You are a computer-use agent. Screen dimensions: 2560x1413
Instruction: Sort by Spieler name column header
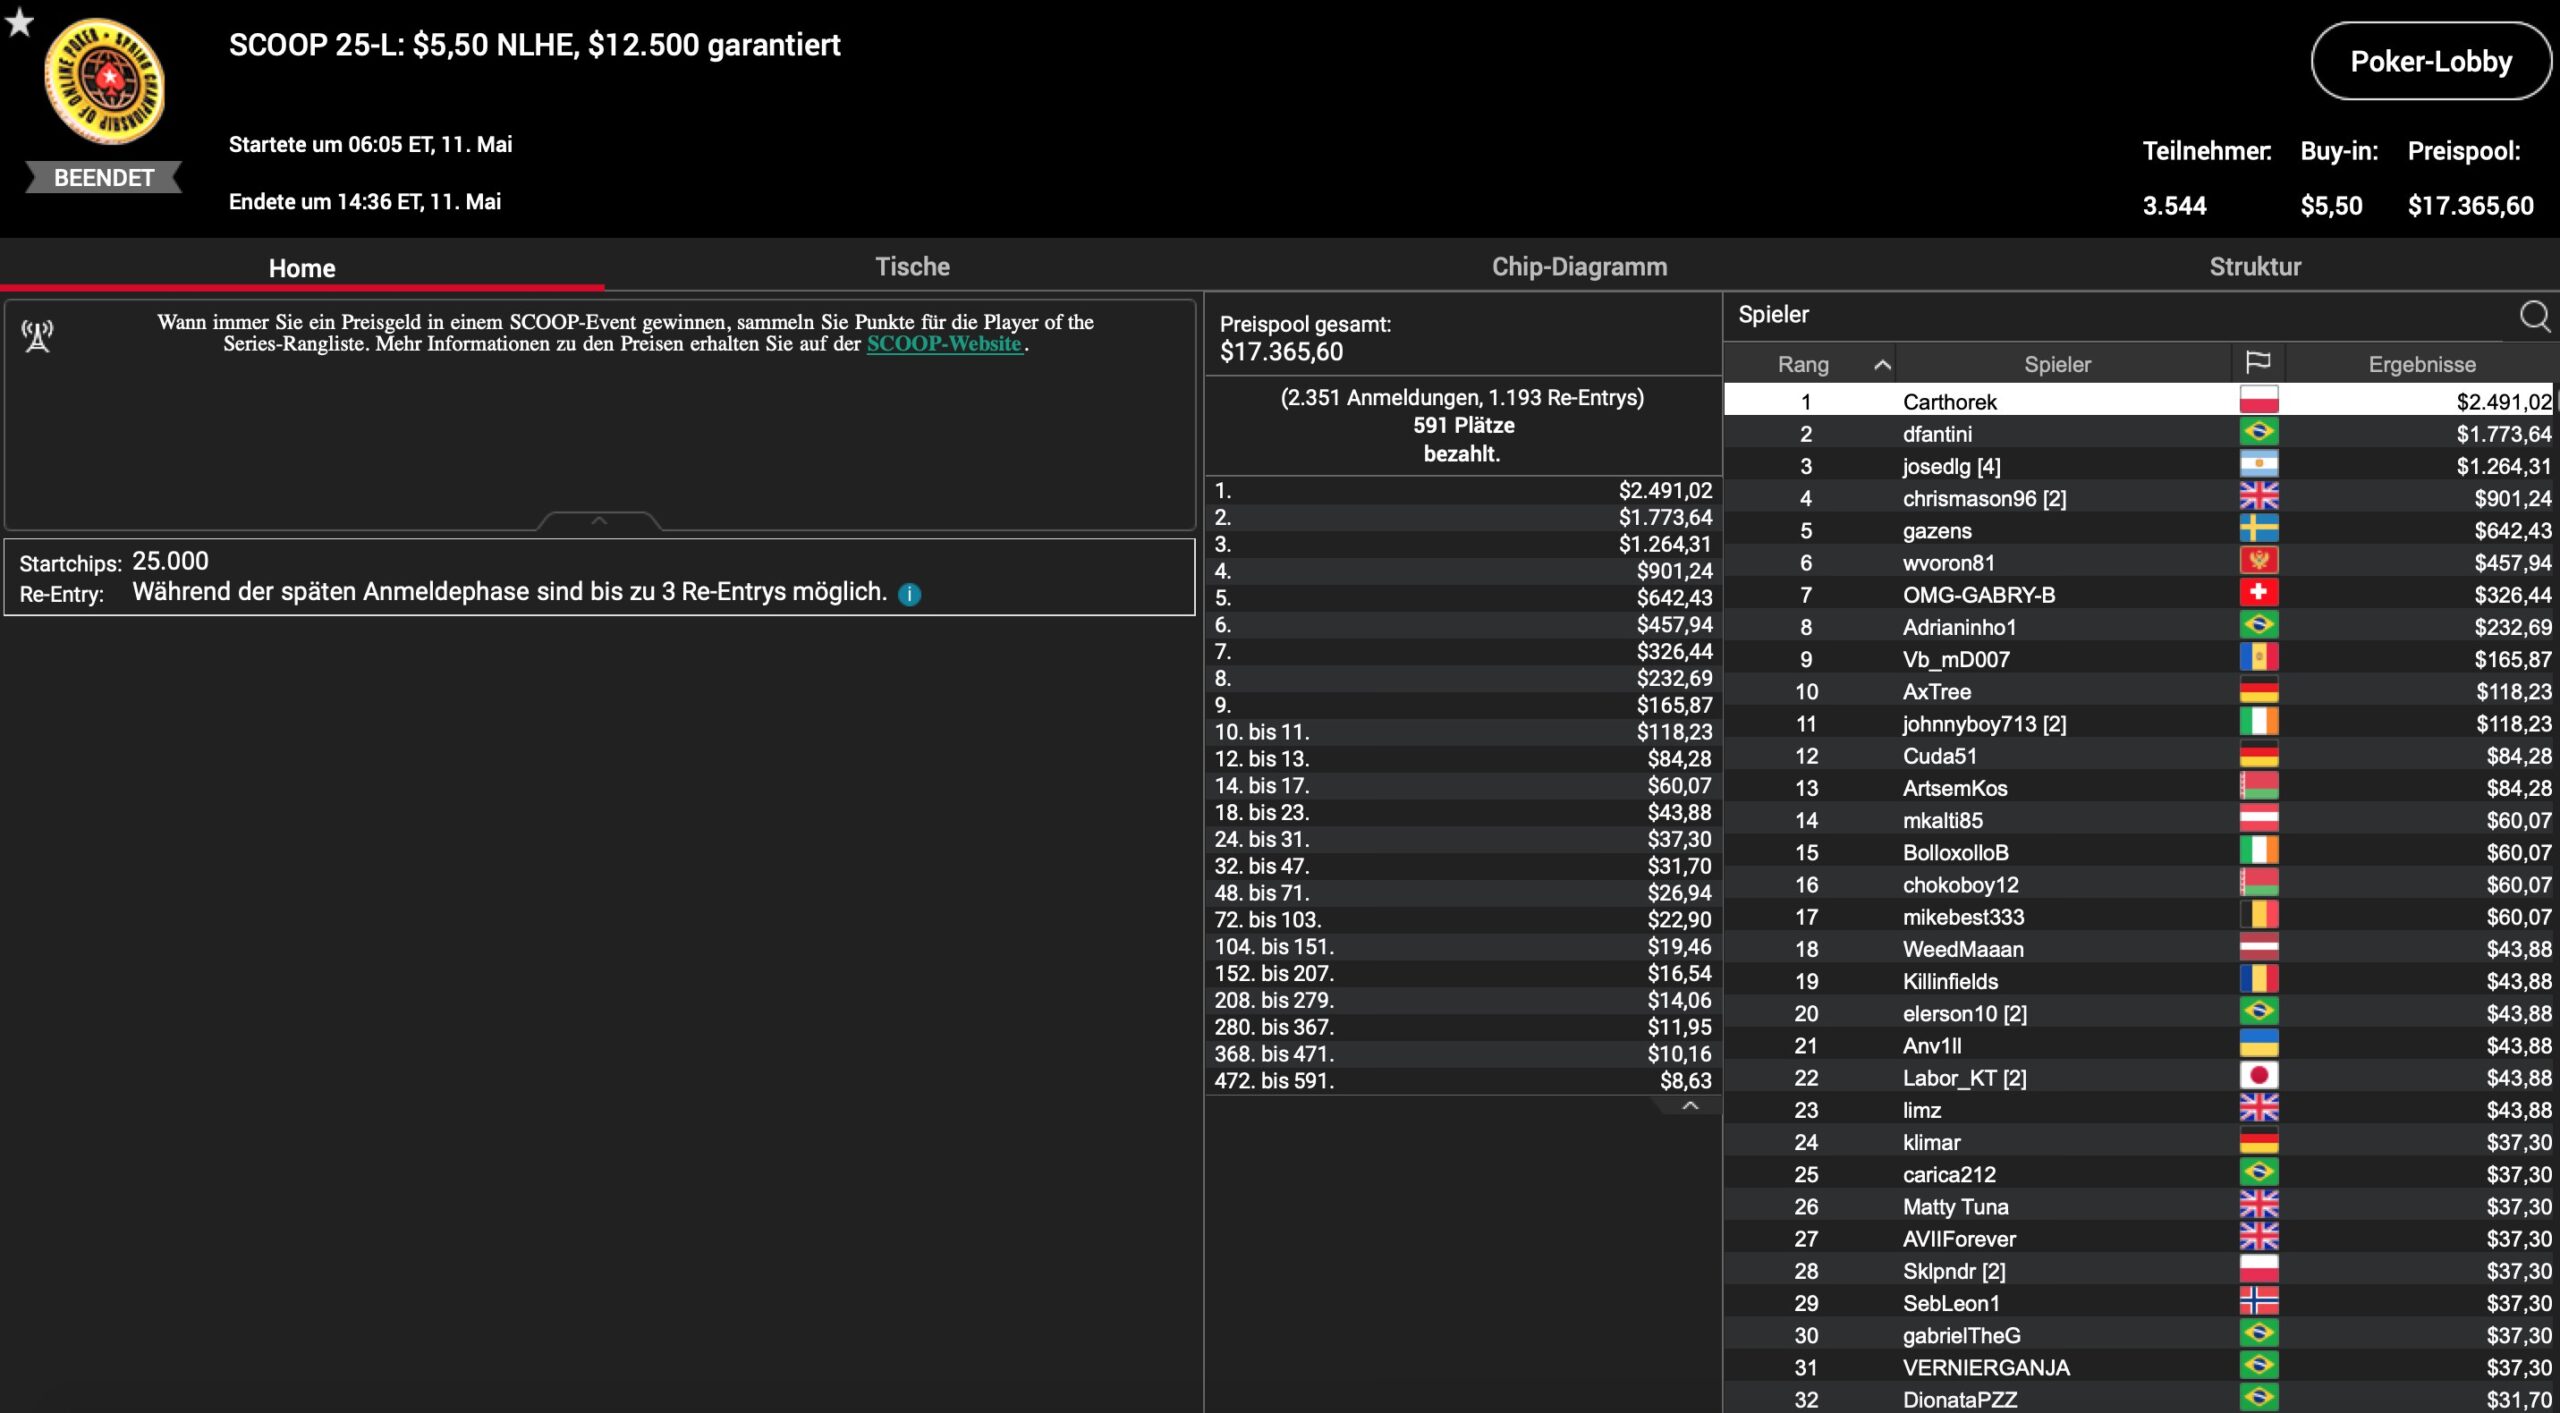(2057, 364)
